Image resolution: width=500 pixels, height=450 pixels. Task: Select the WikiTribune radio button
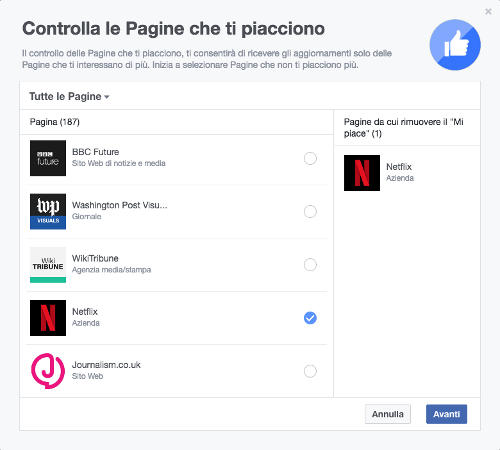pyautogui.click(x=310, y=265)
